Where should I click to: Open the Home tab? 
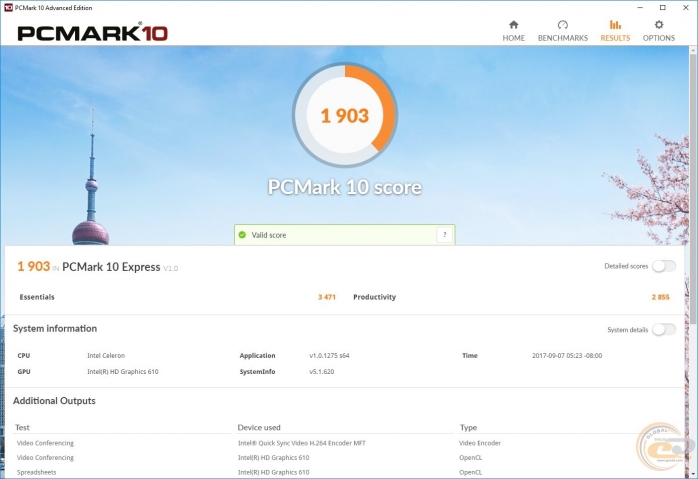[x=513, y=31]
